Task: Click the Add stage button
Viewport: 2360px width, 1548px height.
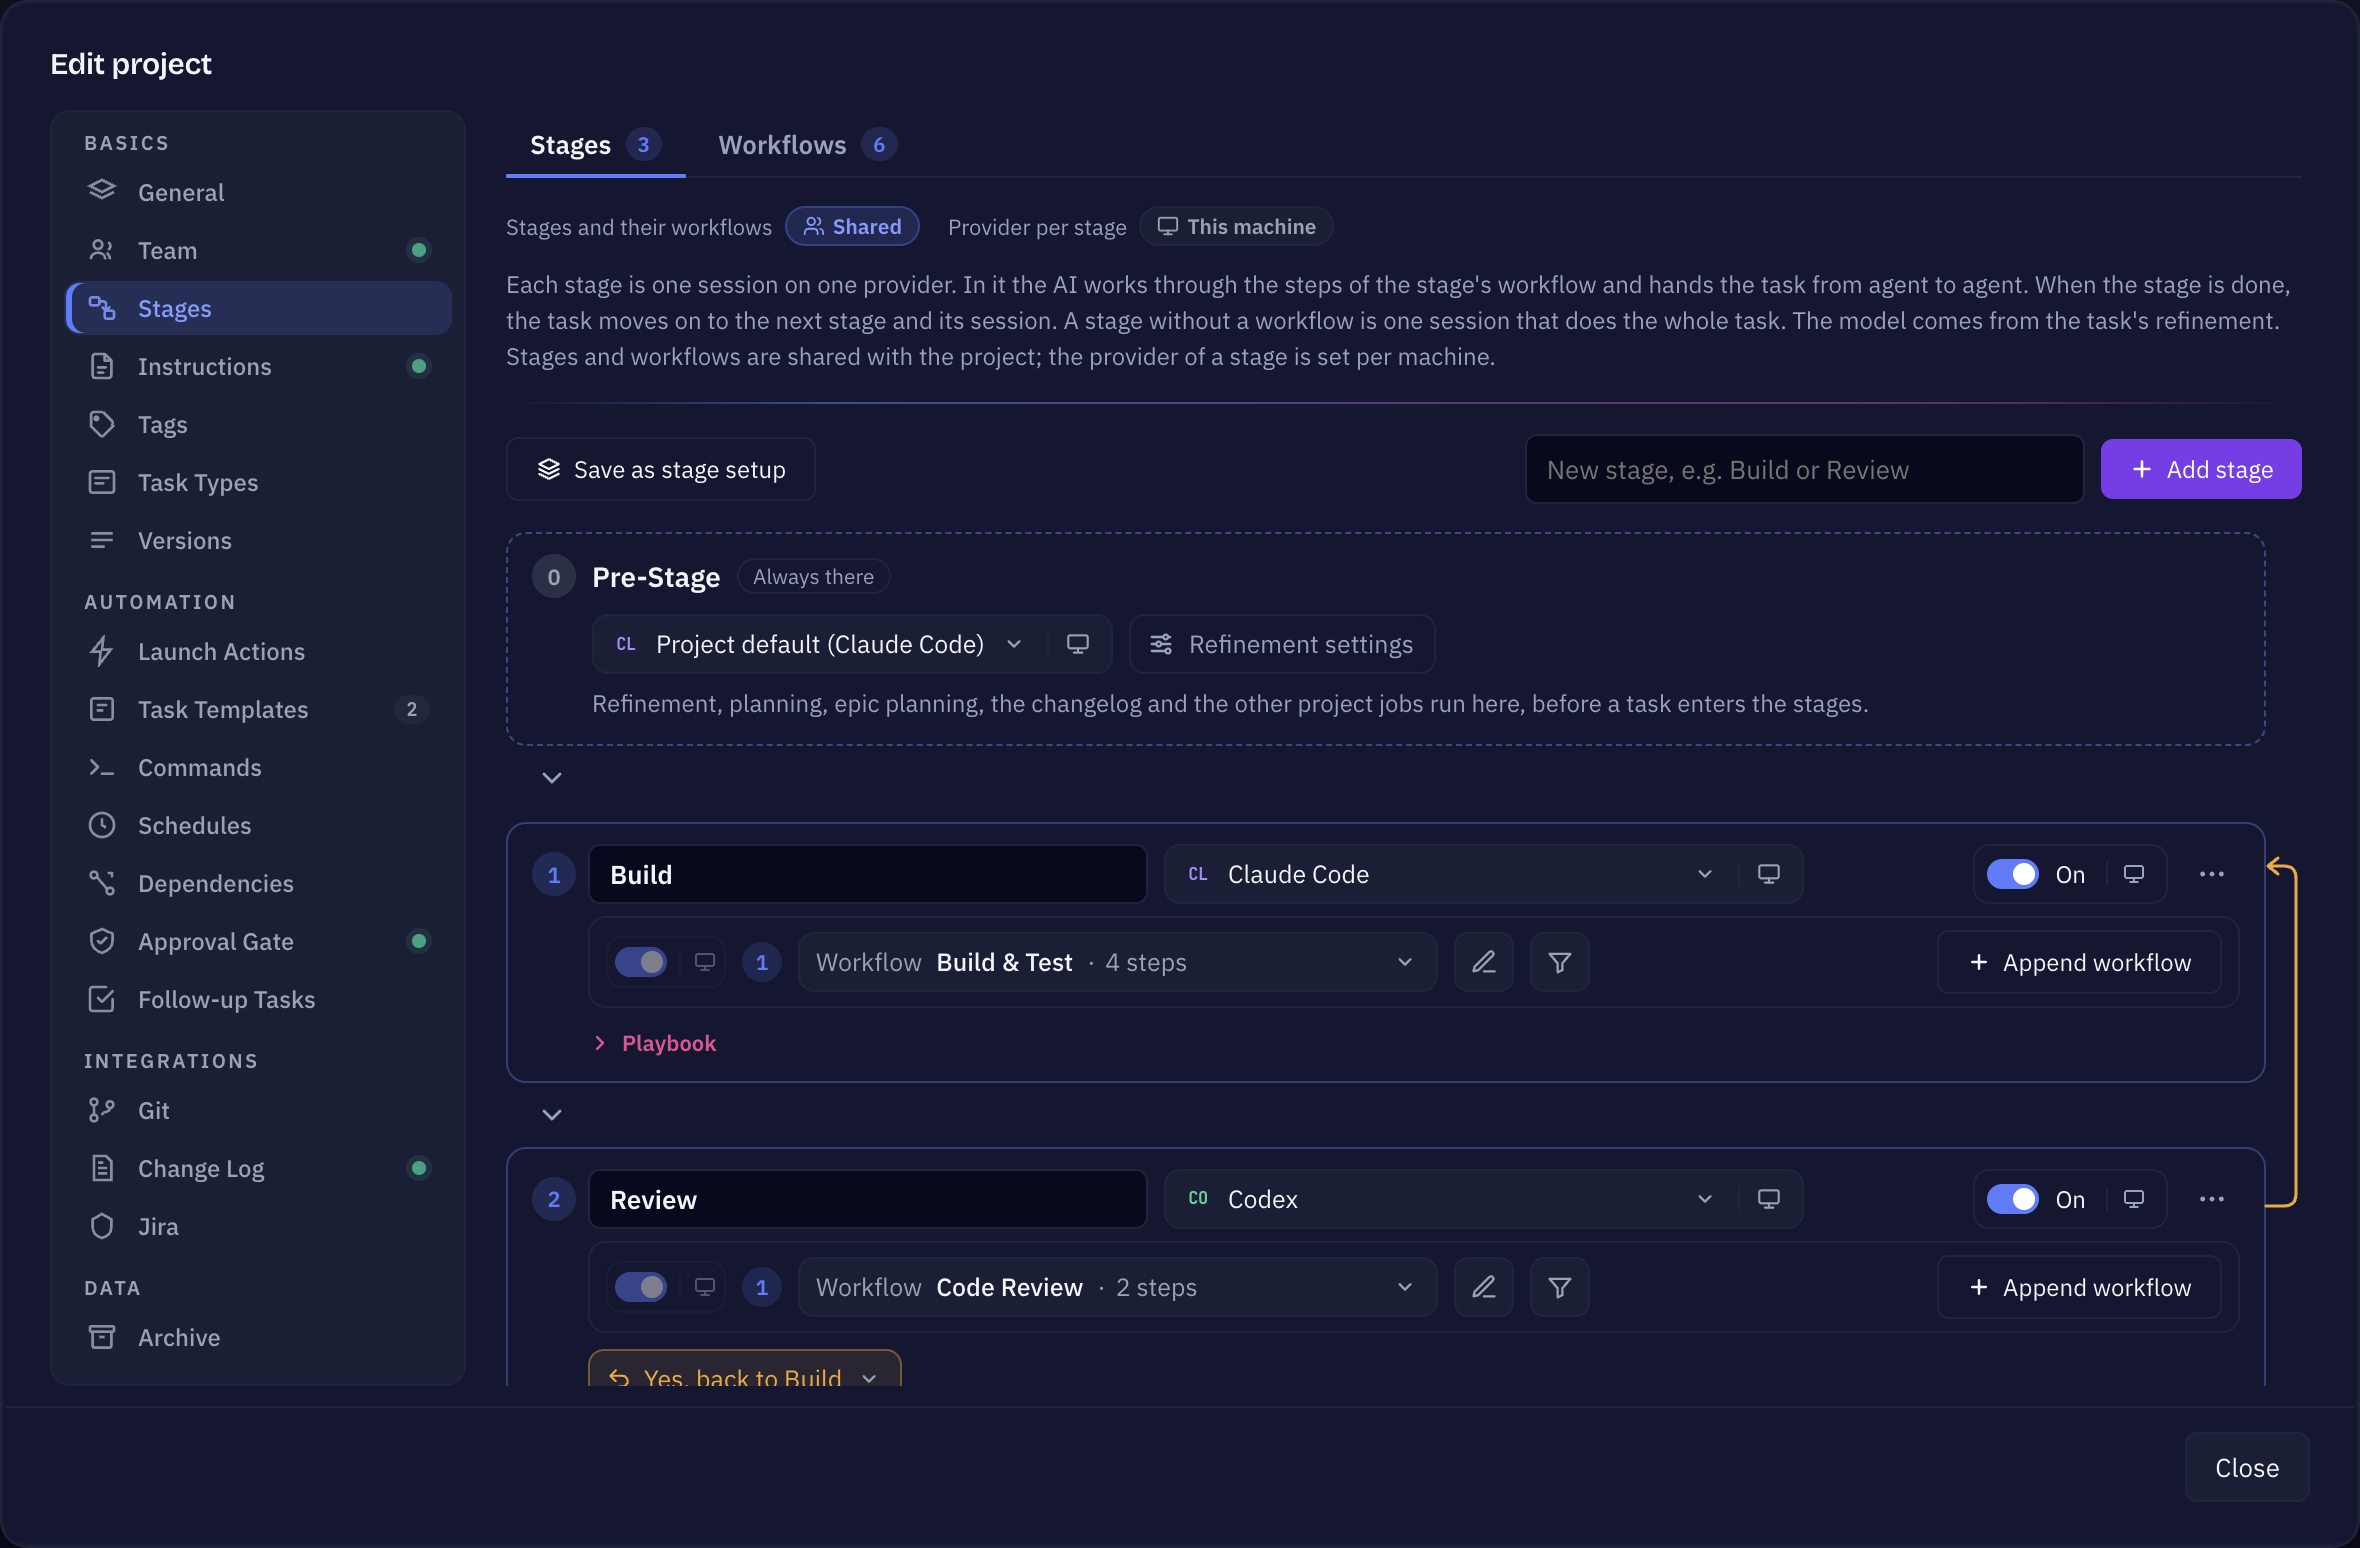Action: (2201, 469)
